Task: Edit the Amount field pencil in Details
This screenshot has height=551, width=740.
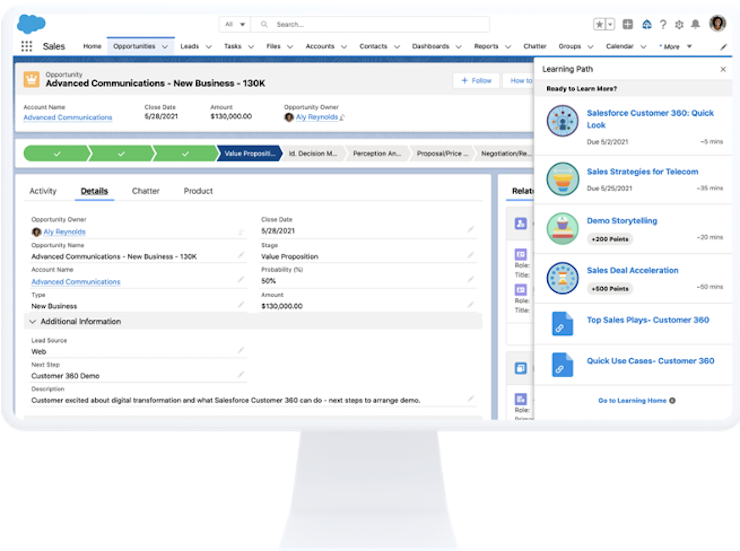Action: 471,304
